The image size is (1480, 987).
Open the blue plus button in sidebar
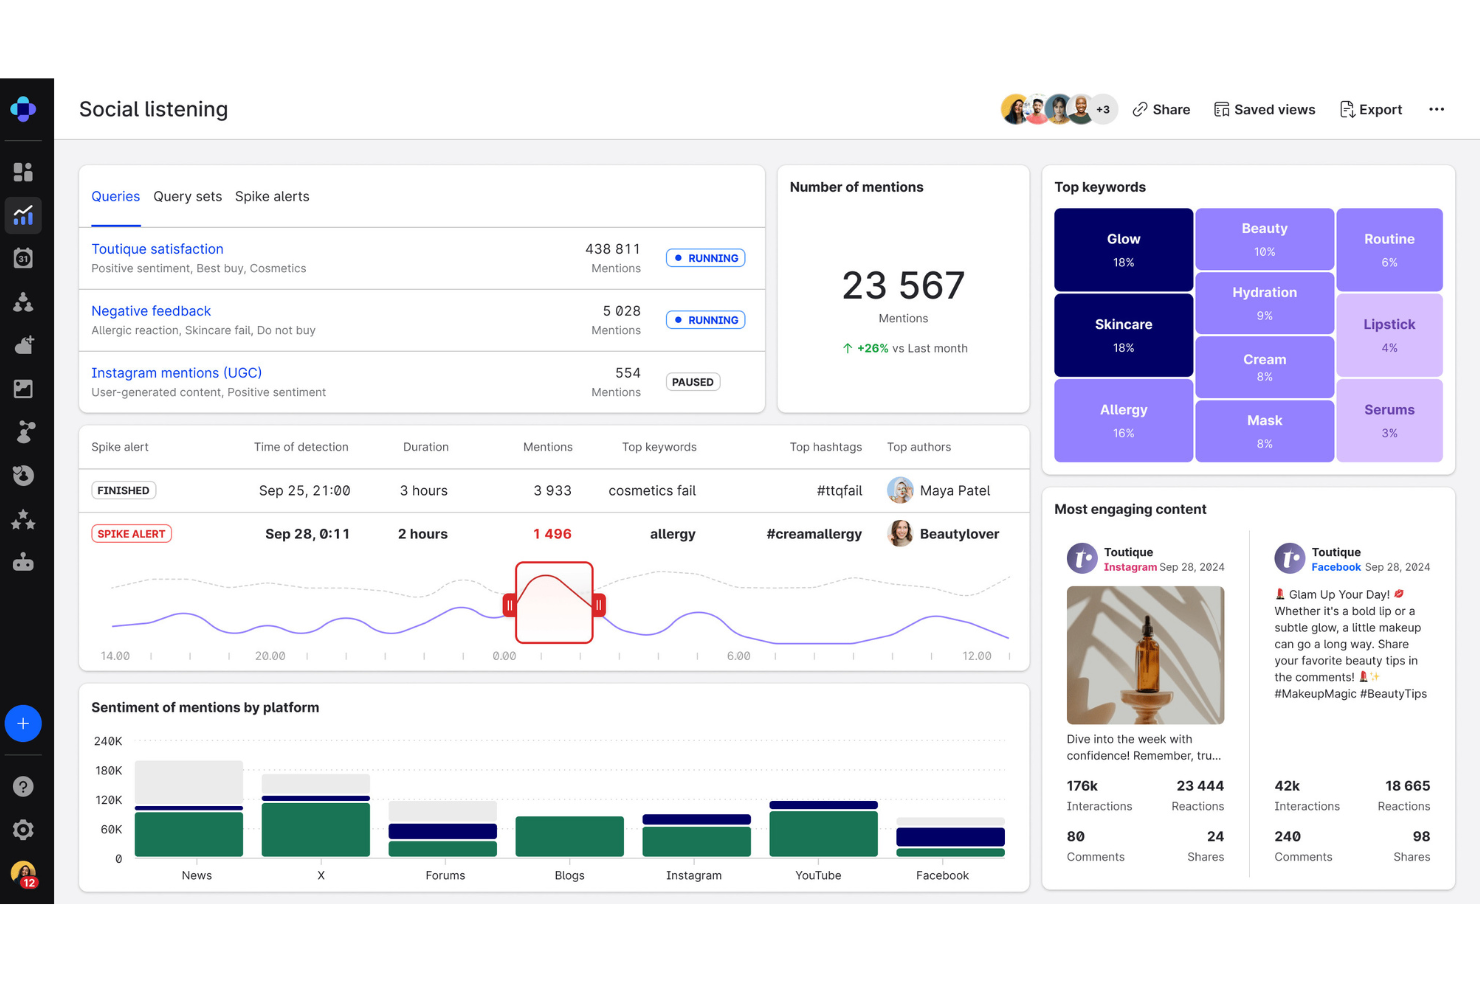(22, 723)
